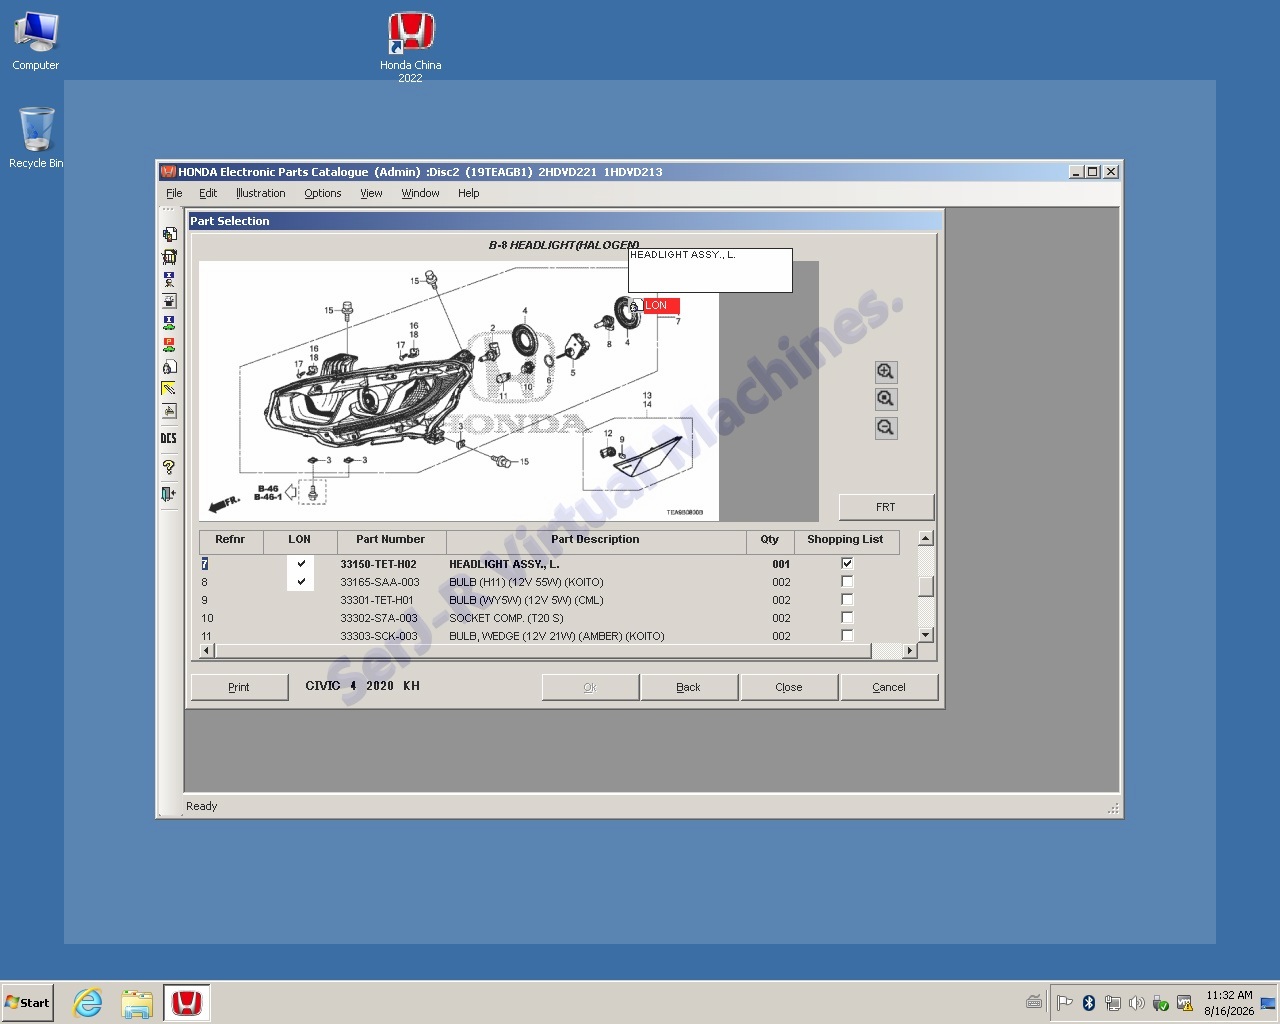Click the red P with green car icon
The width and height of the screenshot is (1280, 1024).
click(x=169, y=345)
